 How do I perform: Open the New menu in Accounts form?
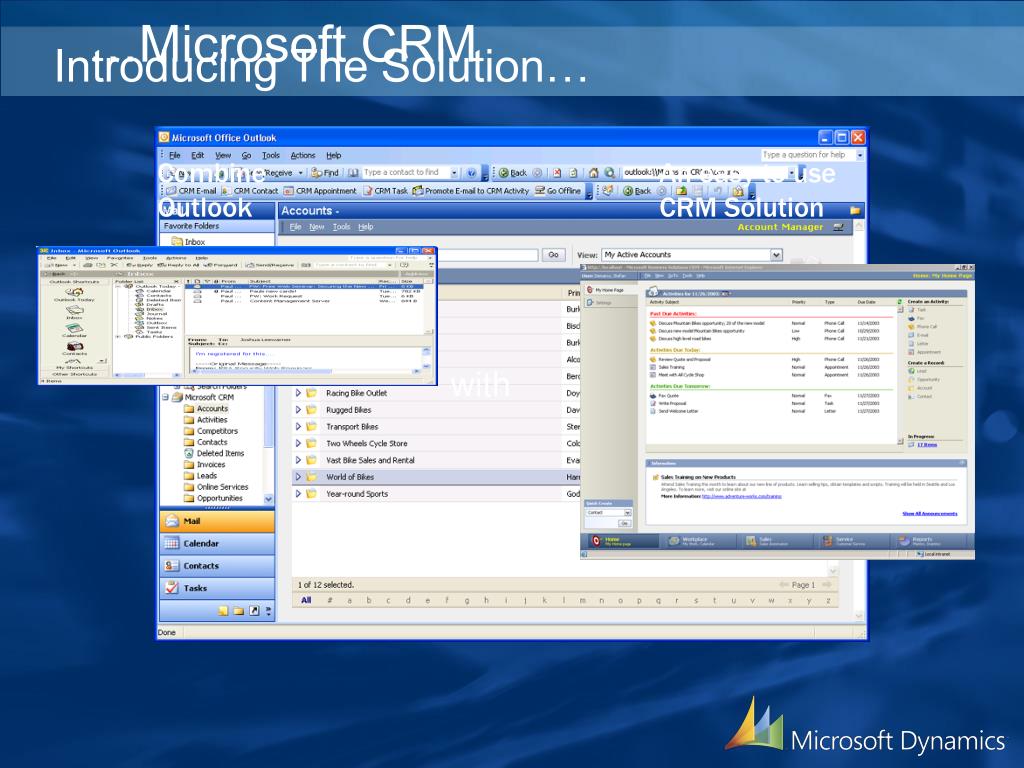tap(317, 227)
